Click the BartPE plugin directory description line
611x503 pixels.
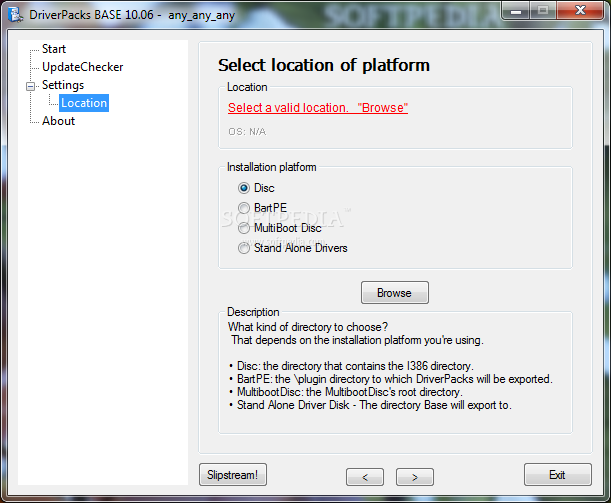click(x=391, y=379)
